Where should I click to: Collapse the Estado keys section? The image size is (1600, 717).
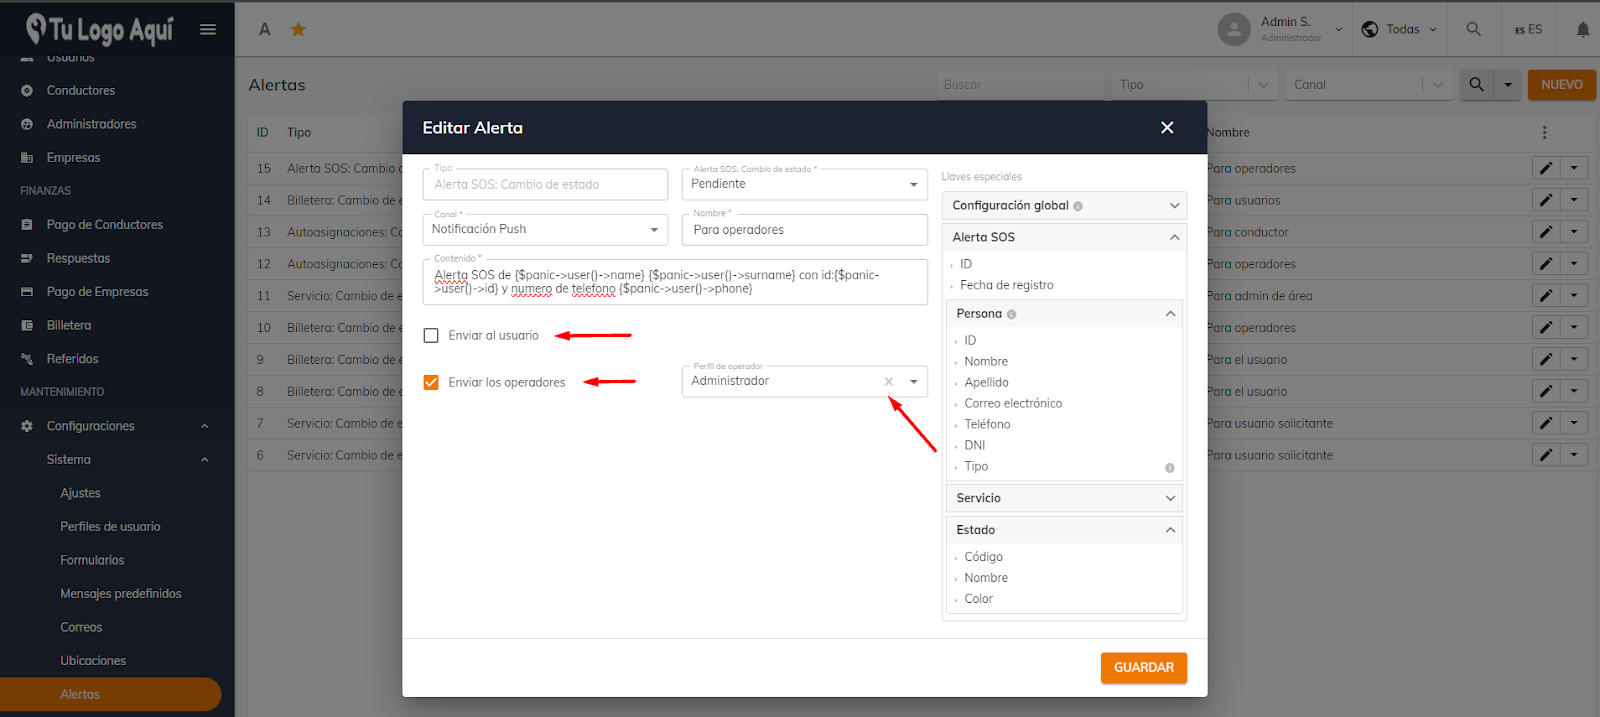click(1064, 530)
